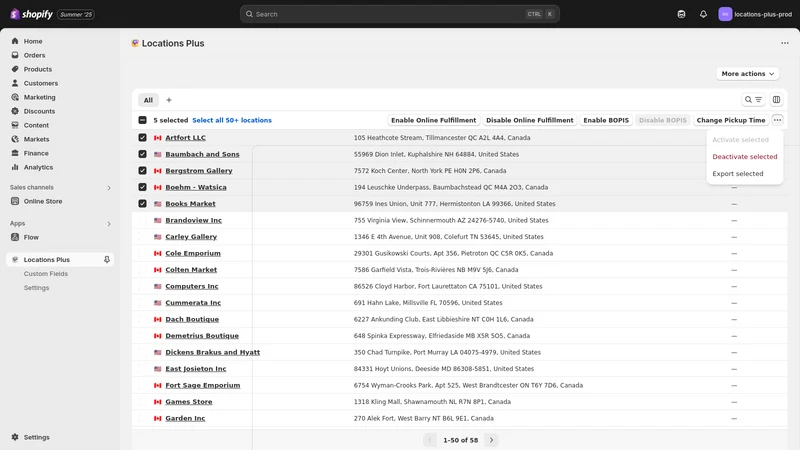Uncheck the Bergstrom Gallery checkbox

142,171
